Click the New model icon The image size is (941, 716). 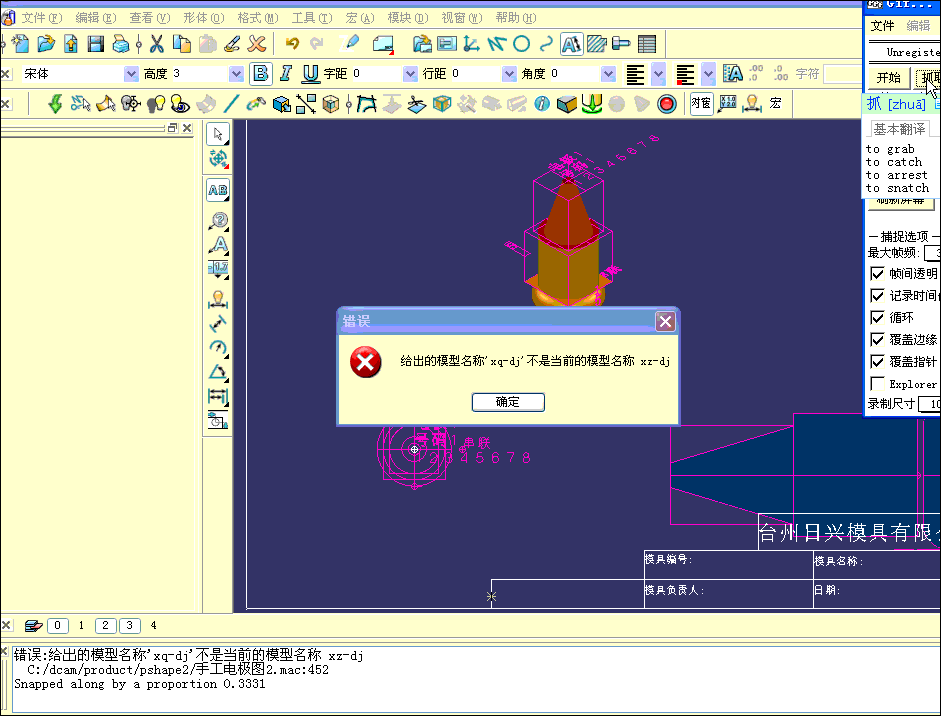[20, 44]
